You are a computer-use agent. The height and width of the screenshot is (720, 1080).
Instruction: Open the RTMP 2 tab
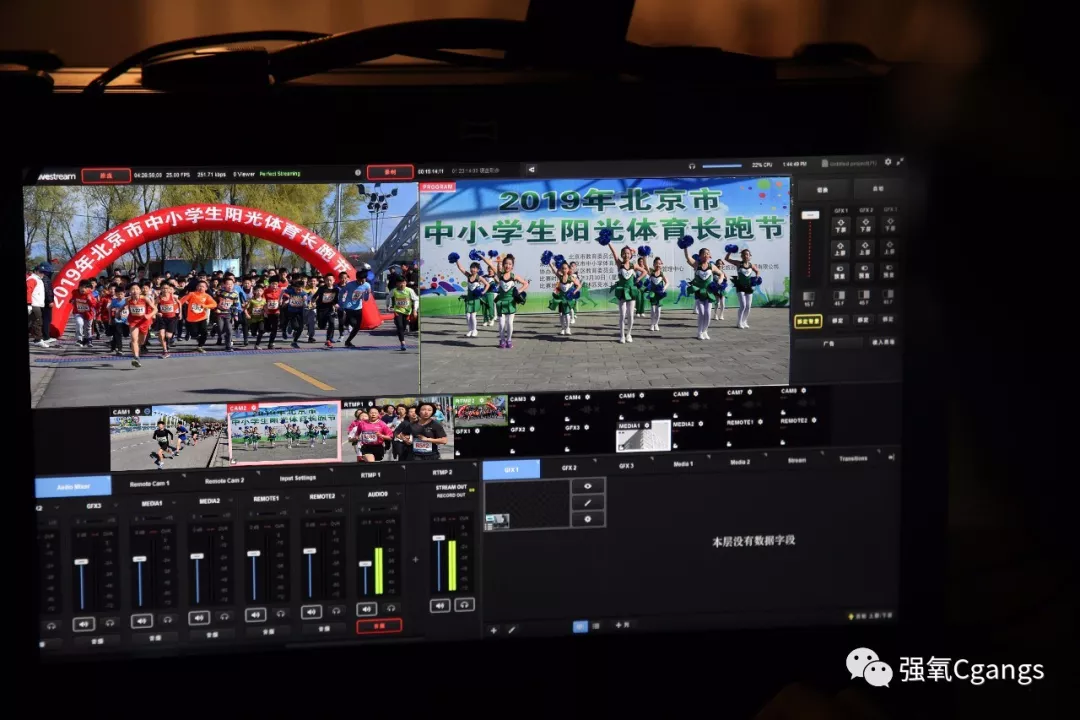pos(442,472)
